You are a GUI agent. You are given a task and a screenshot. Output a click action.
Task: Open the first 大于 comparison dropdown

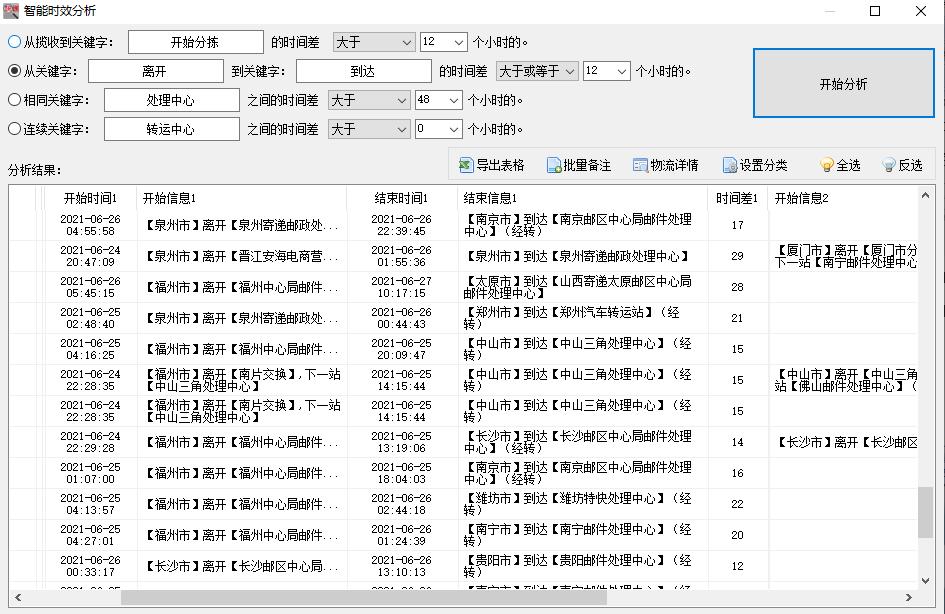(x=374, y=42)
